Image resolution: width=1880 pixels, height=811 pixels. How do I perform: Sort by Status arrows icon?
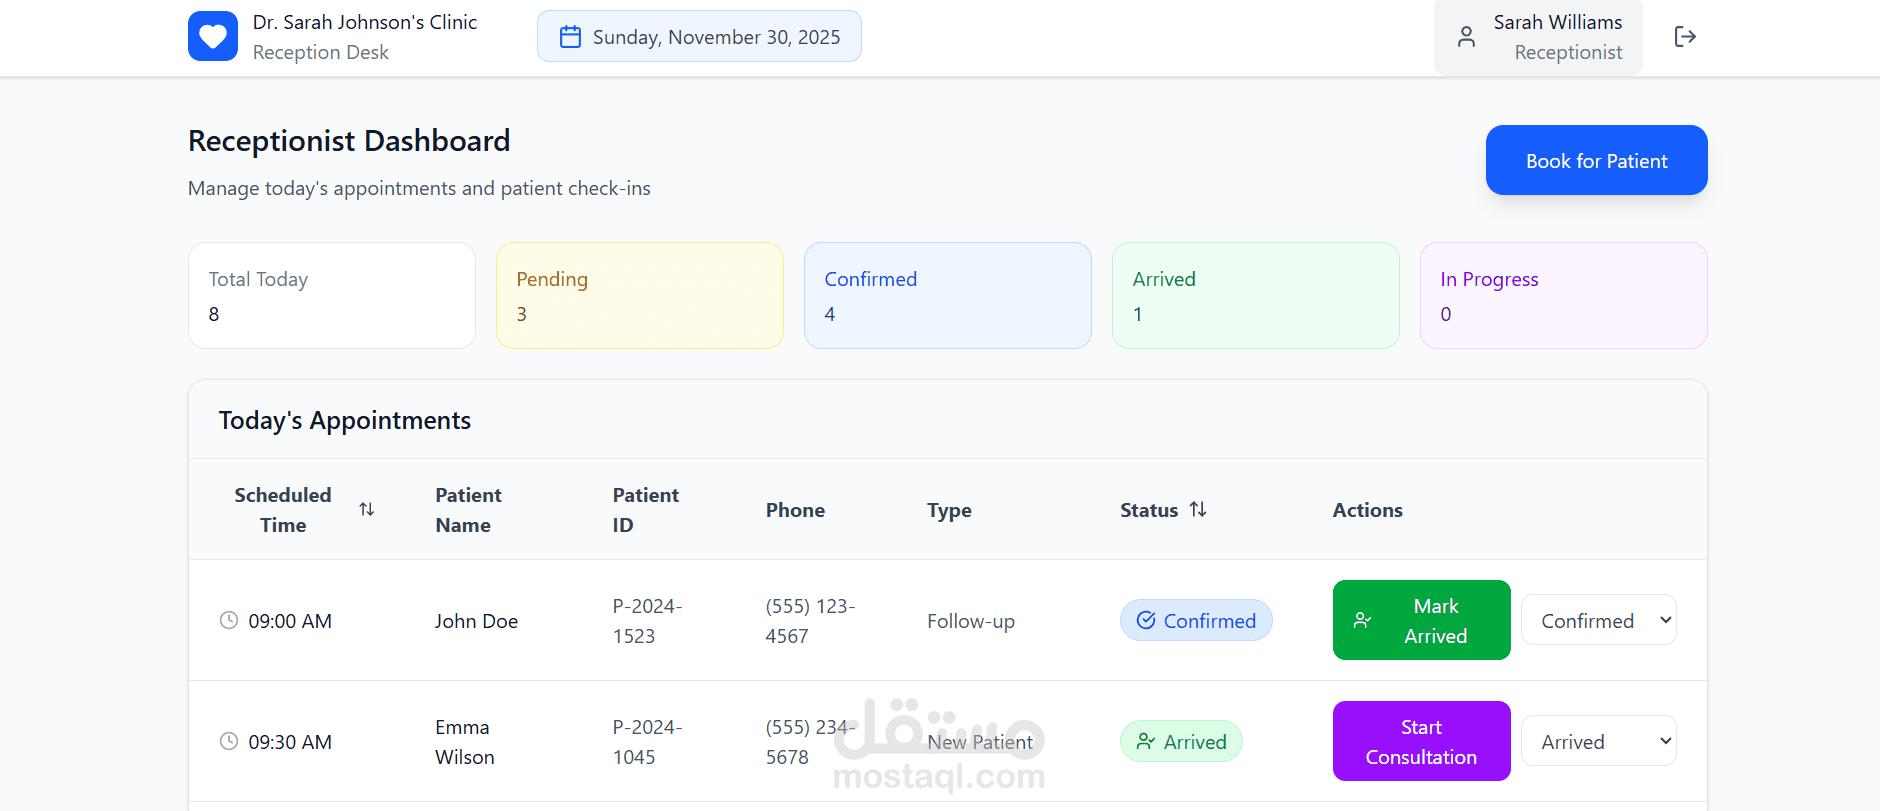1198,510
